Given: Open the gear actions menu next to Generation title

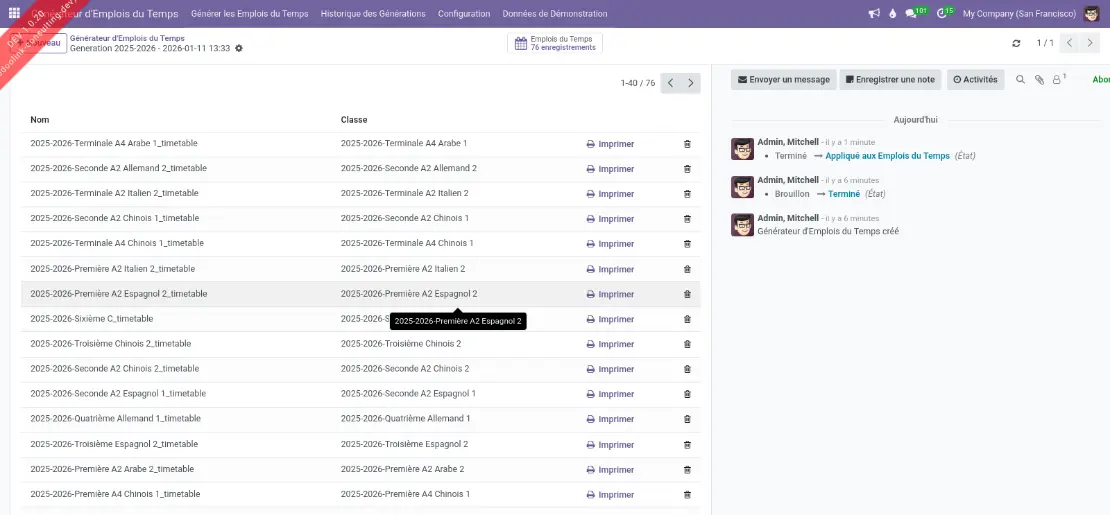Looking at the screenshot, I should click(239, 48).
